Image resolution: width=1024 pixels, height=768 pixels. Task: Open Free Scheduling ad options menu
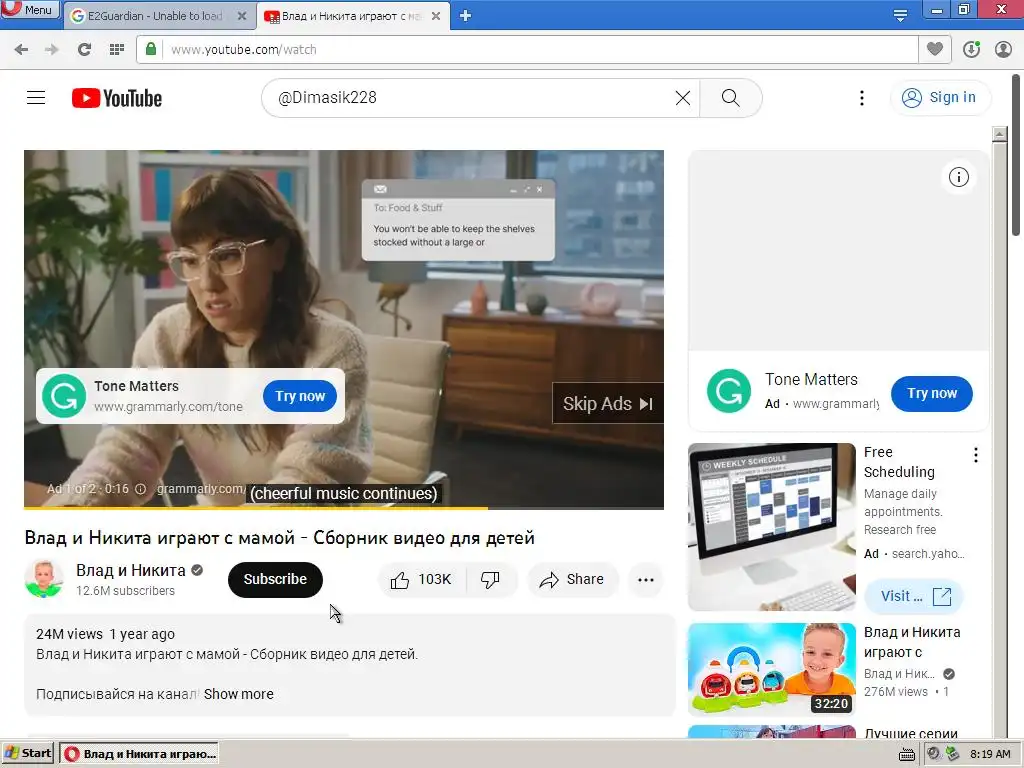pos(976,455)
